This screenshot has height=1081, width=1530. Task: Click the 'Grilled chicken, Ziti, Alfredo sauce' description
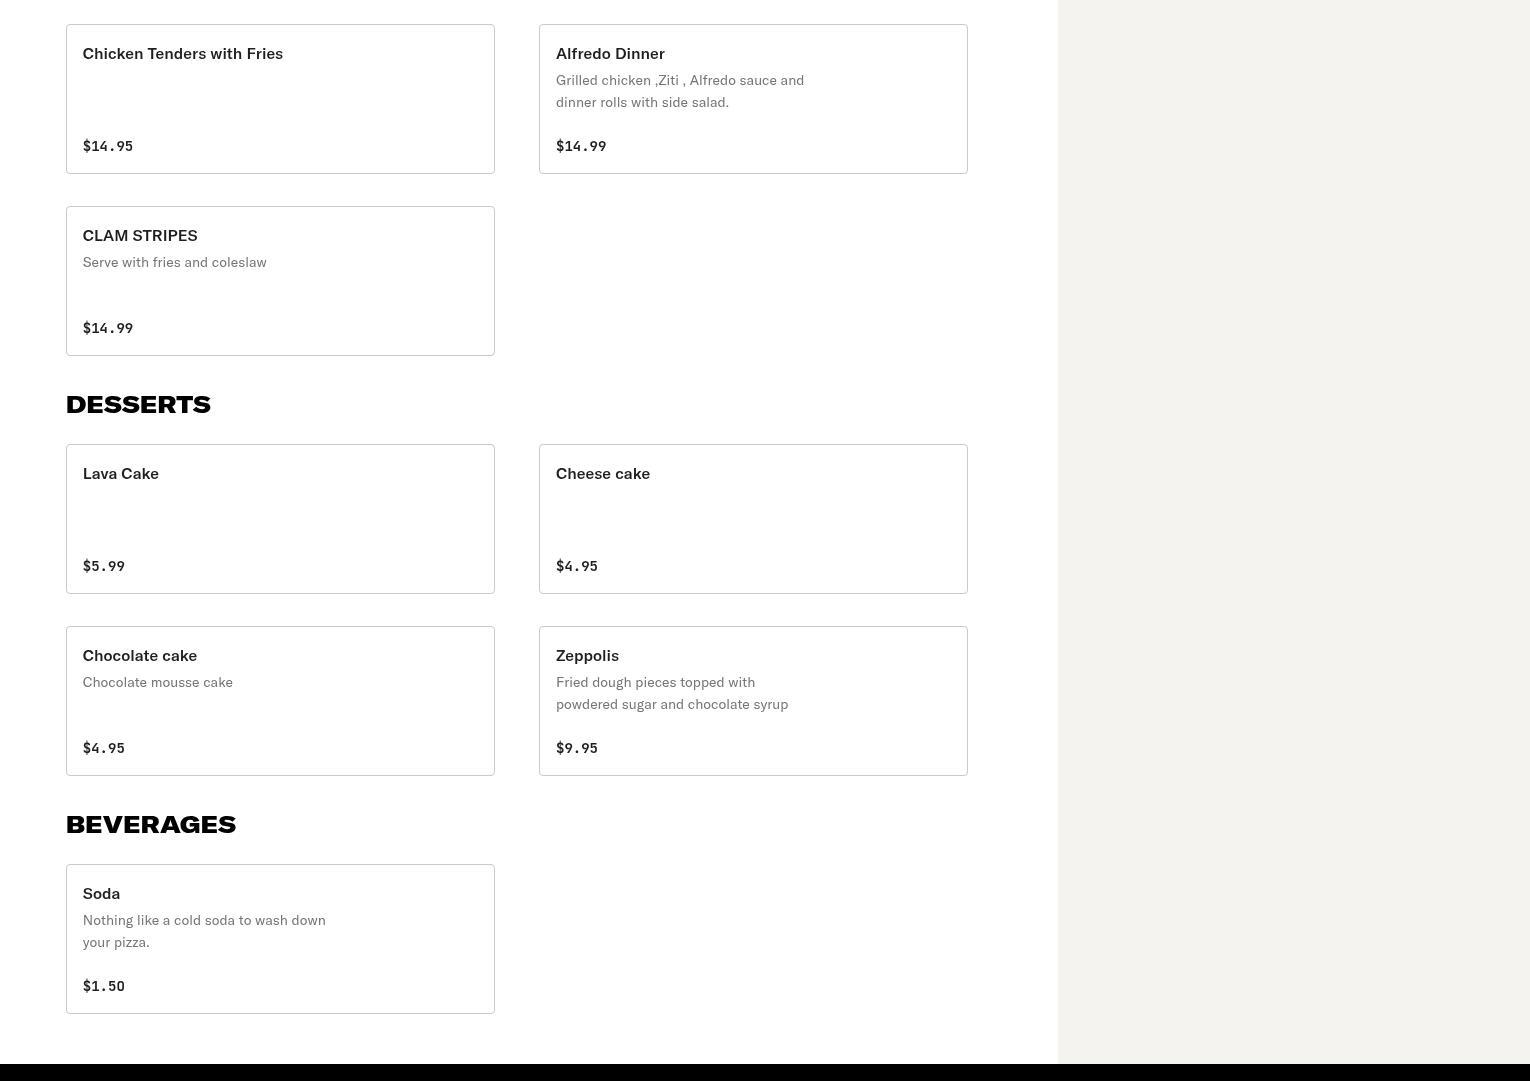[x=680, y=91]
